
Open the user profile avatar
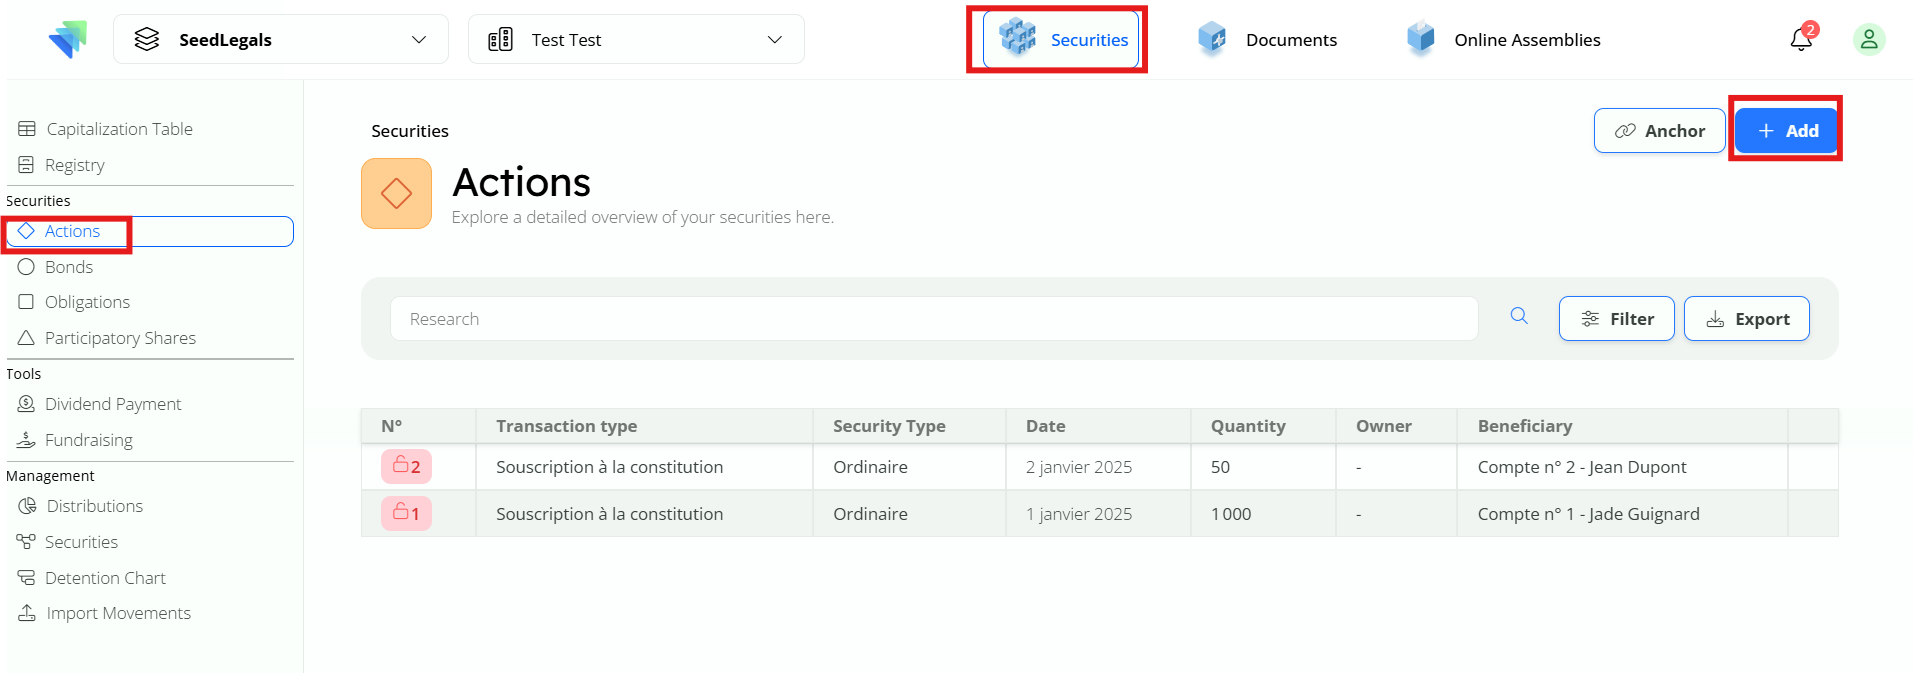(1868, 40)
